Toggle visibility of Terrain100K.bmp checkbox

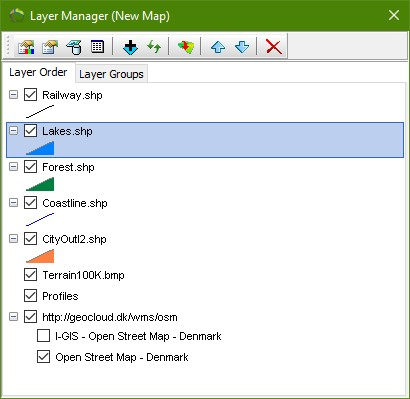pos(30,275)
